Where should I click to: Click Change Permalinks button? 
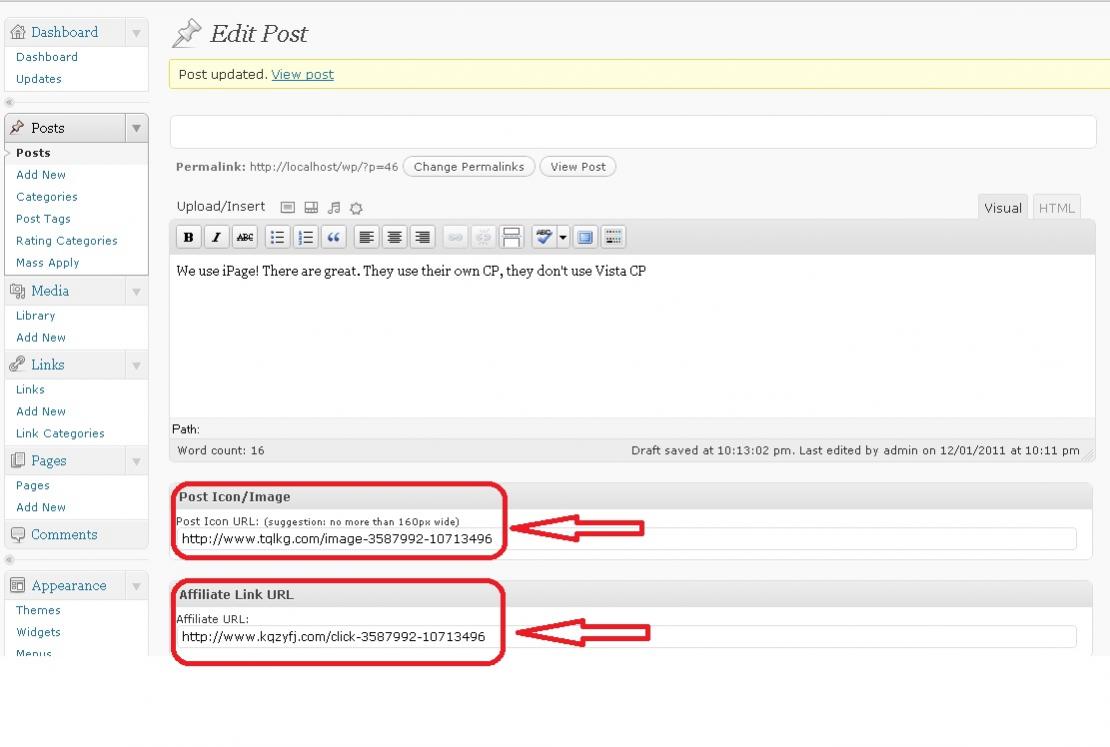[x=469, y=167]
